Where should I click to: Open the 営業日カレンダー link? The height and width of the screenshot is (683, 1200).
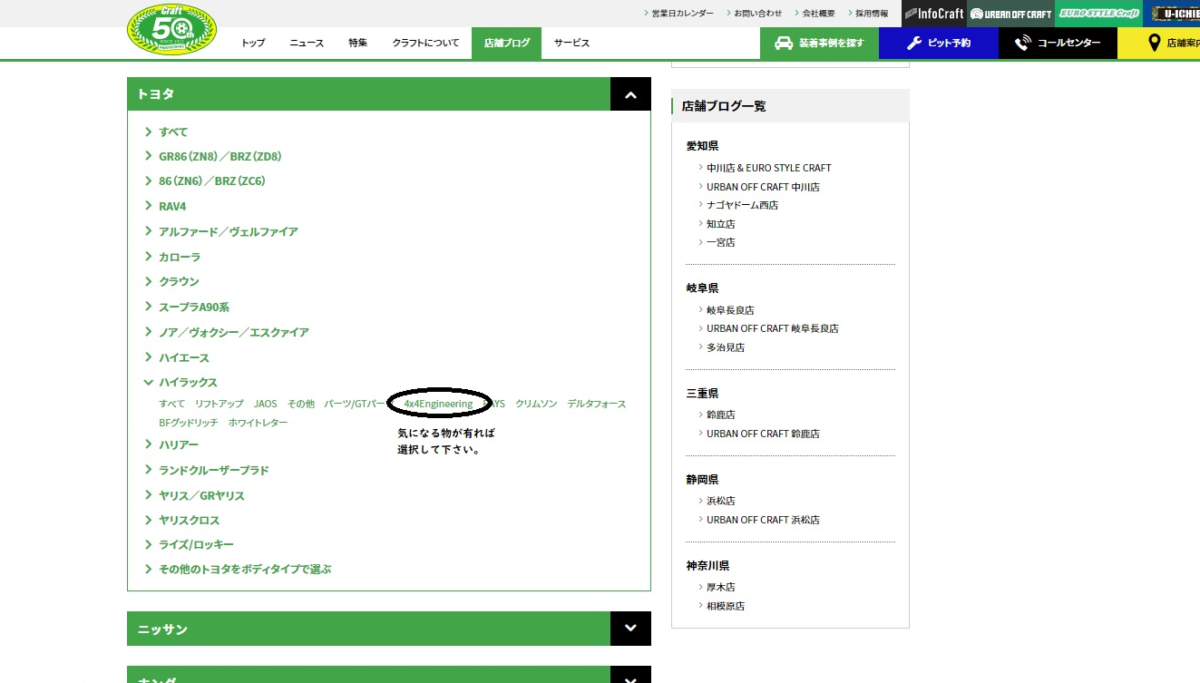[x=682, y=13]
